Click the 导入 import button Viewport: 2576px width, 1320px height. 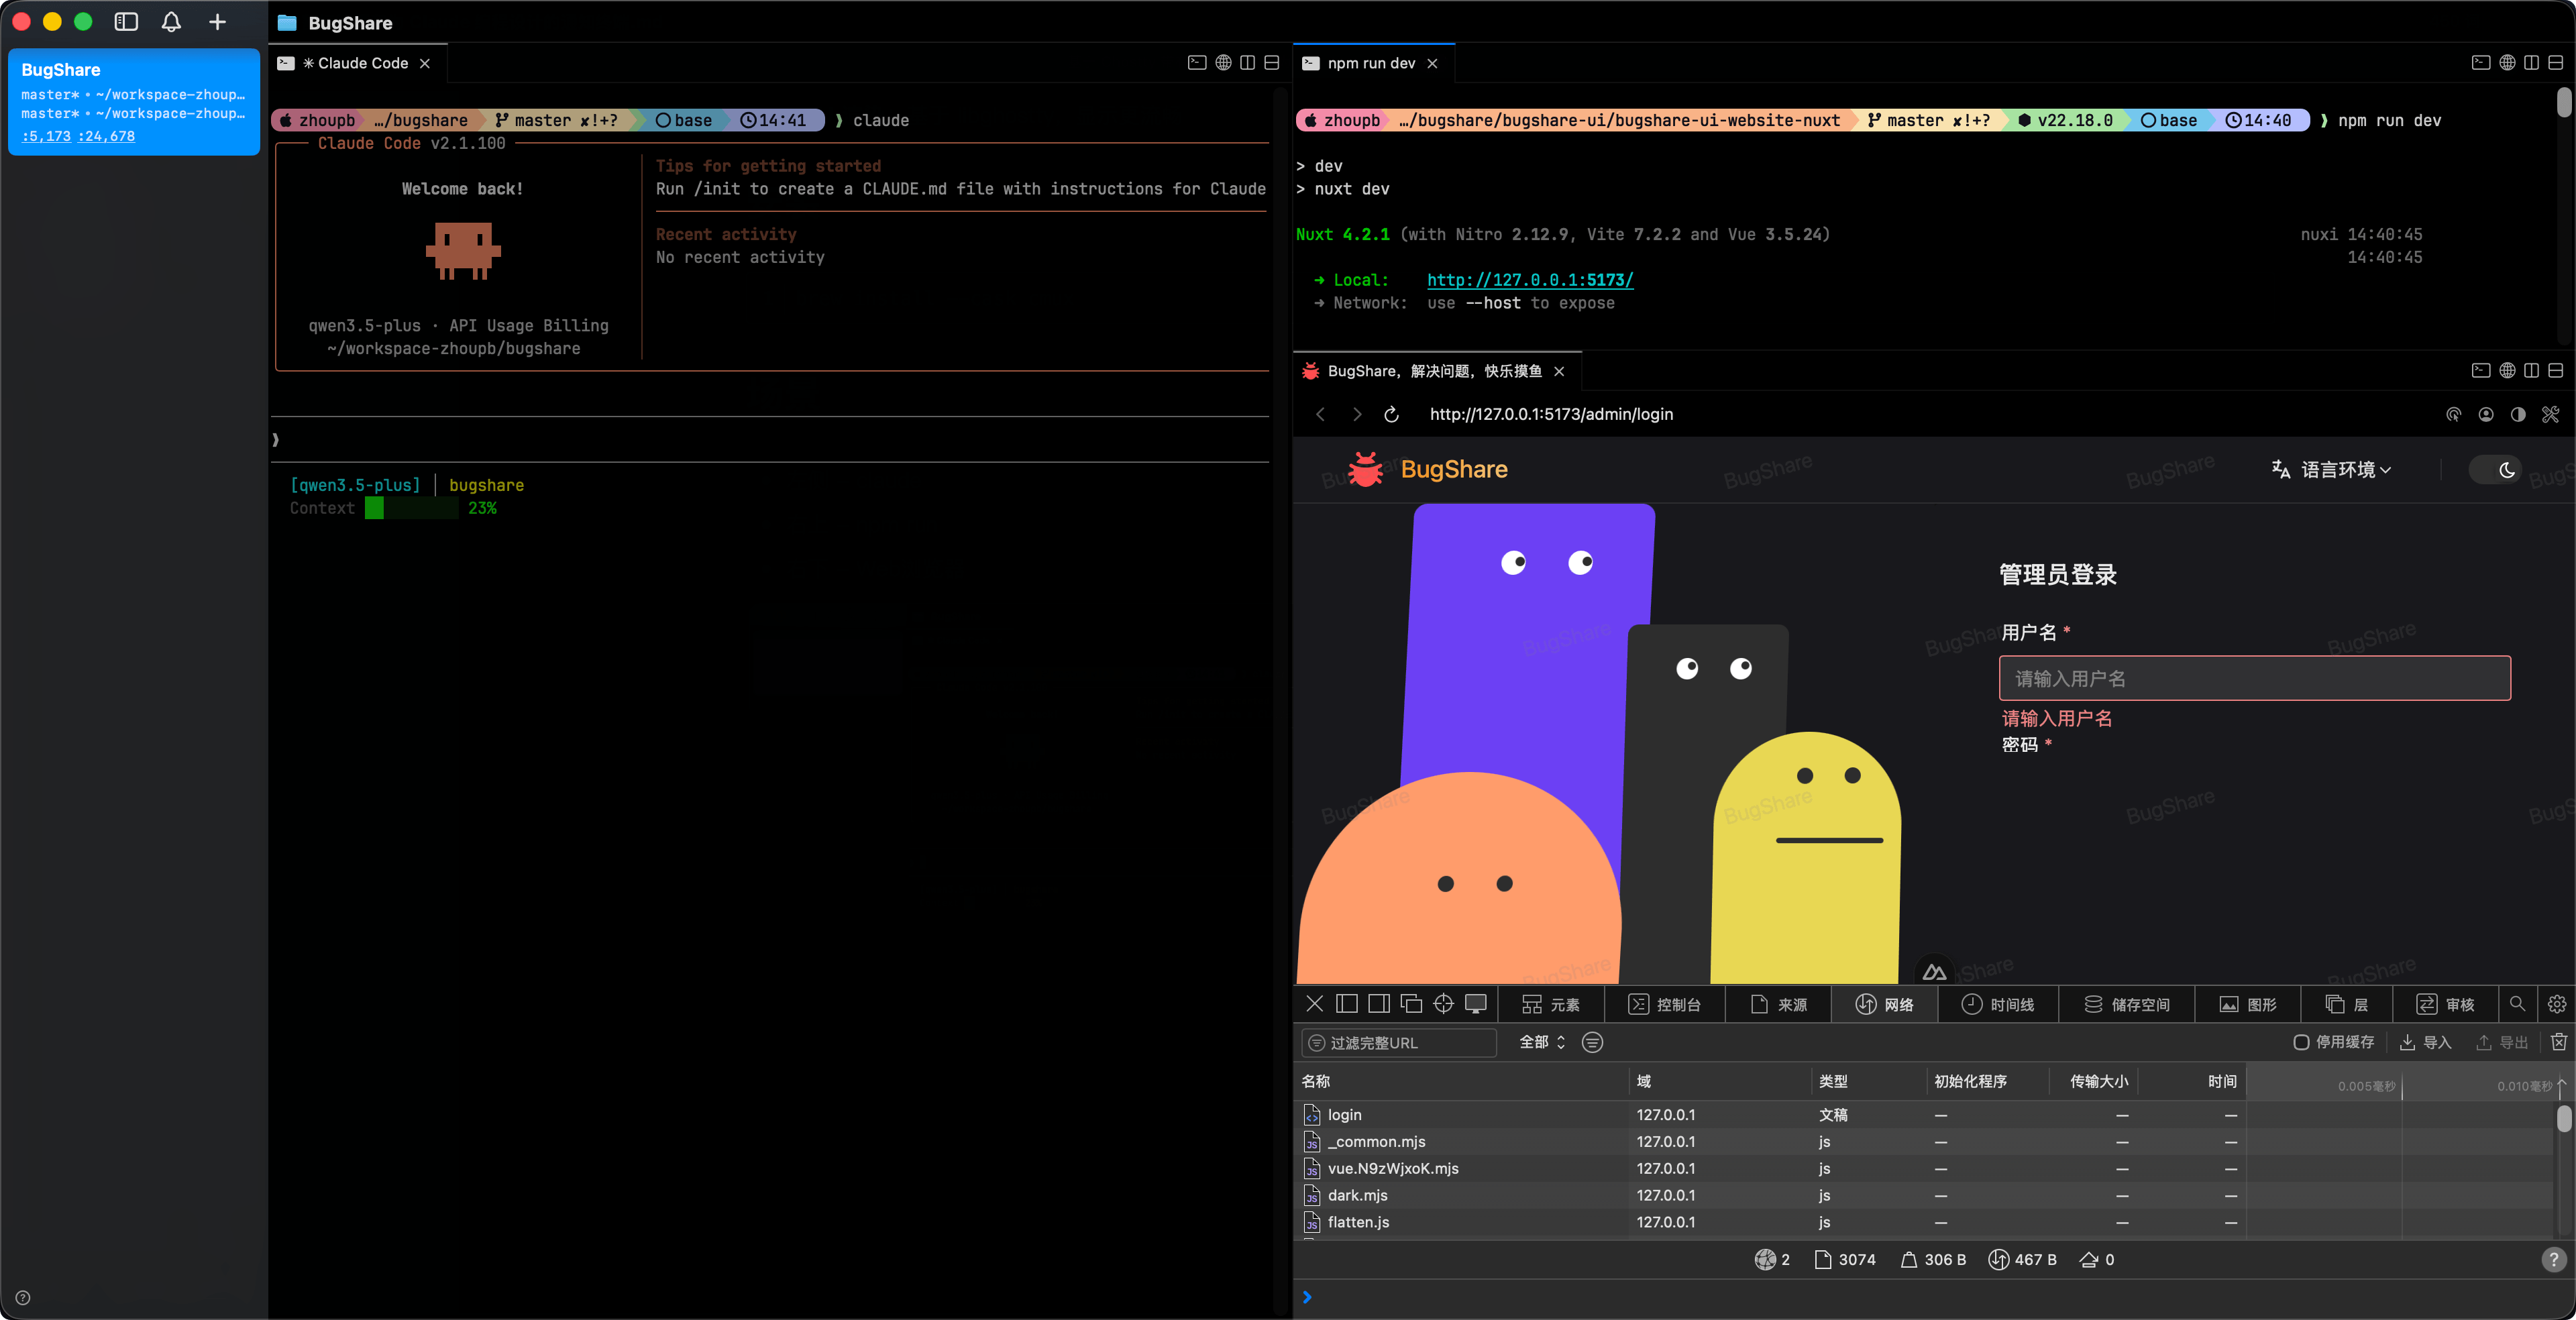(2425, 1042)
